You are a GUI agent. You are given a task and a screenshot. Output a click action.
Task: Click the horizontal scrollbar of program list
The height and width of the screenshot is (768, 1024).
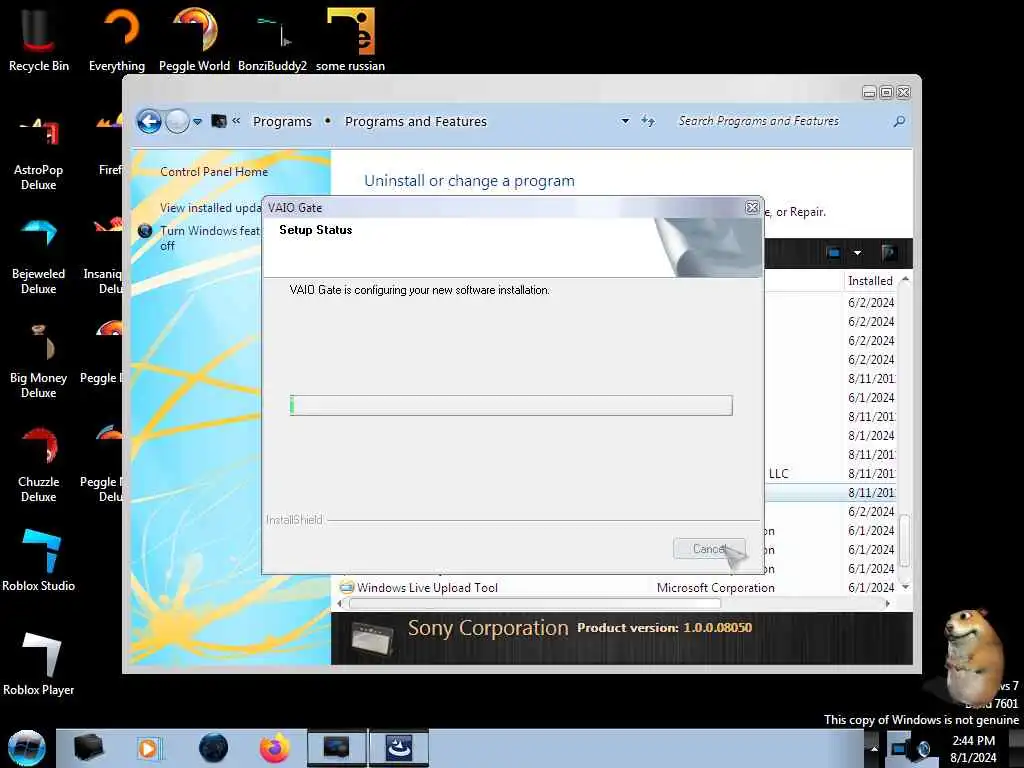tap(535, 604)
